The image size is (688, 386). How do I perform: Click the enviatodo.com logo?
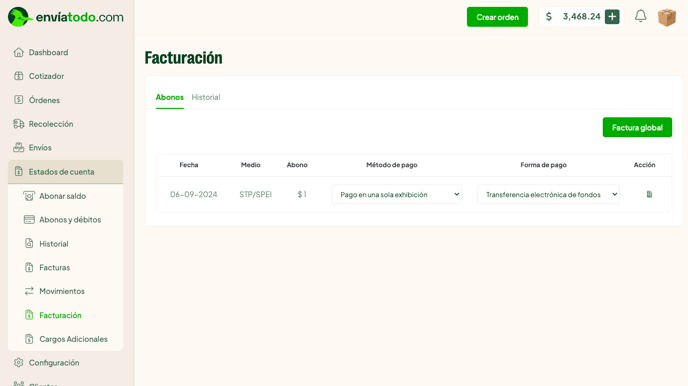pyautogui.click(x=66, y=17)
